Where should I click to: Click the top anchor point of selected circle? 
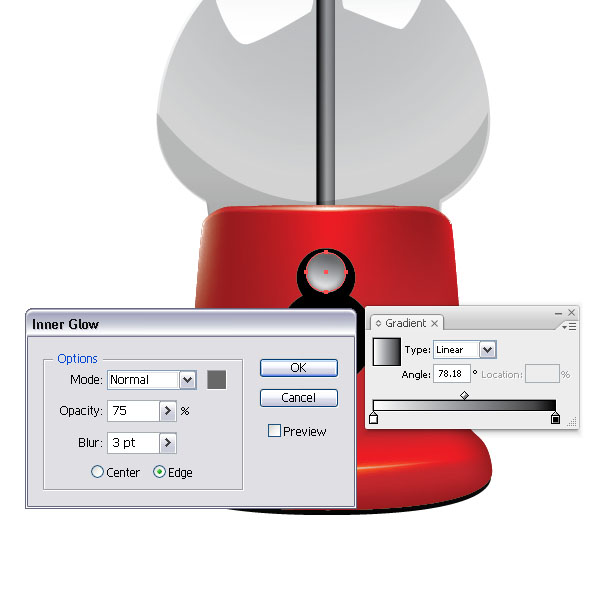click(x=326, y=252)
